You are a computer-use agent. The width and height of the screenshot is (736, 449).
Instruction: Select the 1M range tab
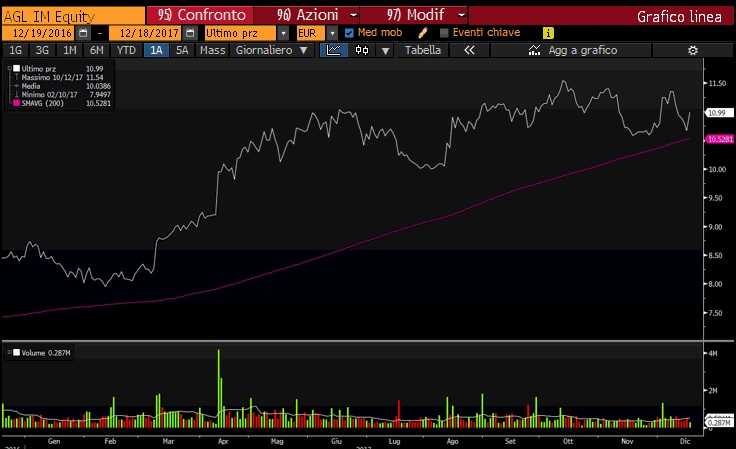(69, 50)
